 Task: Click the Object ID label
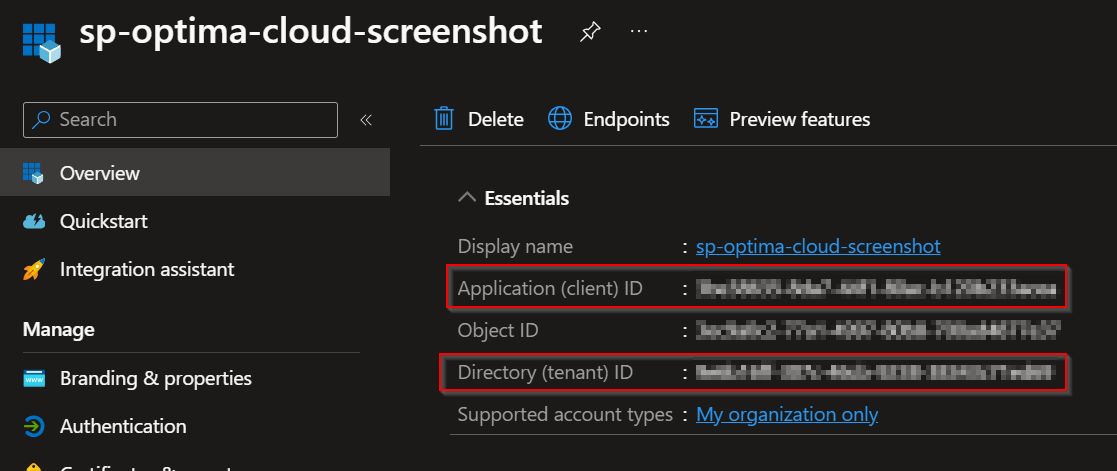(498, 331)
